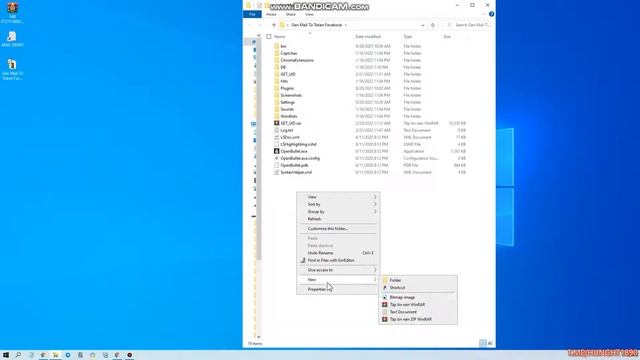Select the Sounds folder name

pyautogui.click(x=287, y=109)
